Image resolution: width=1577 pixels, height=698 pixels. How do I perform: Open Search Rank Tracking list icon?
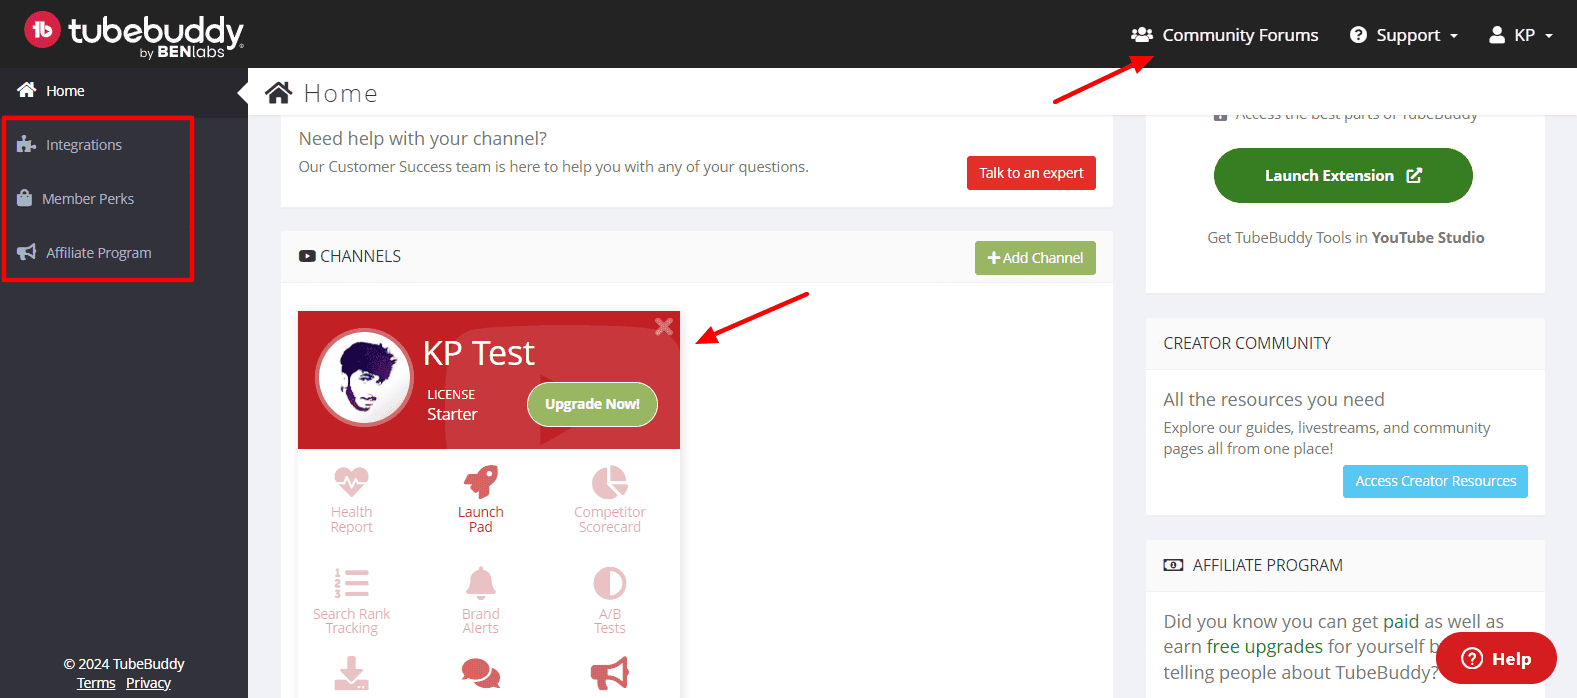point(351,583)
